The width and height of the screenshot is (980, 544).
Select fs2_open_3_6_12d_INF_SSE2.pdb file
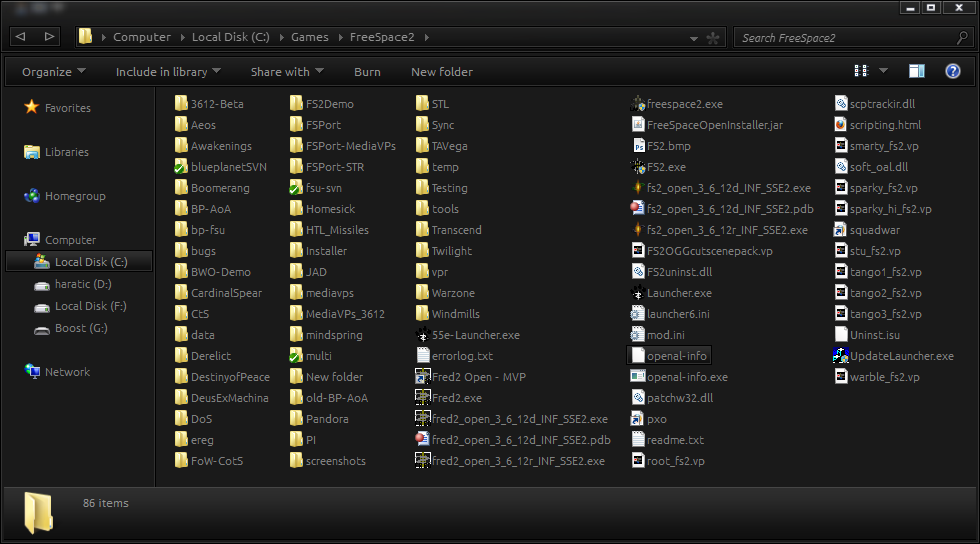coord(722,209)
